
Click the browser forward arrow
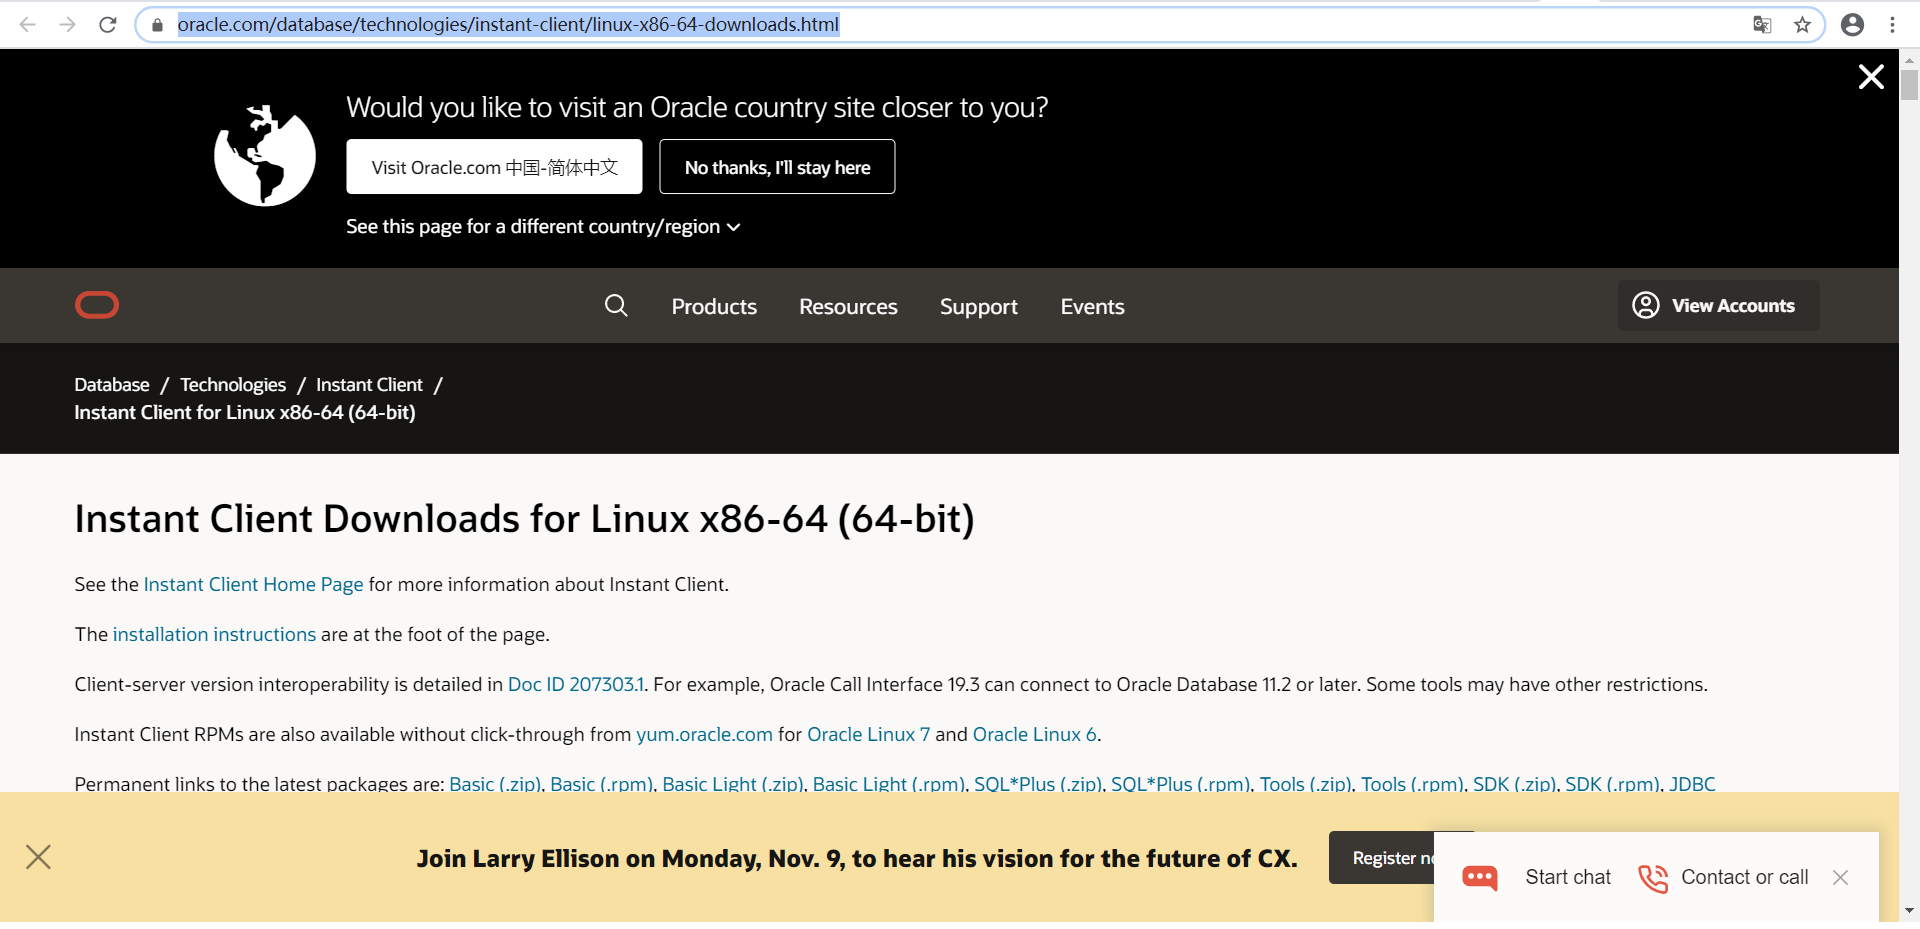coord(67,25)
